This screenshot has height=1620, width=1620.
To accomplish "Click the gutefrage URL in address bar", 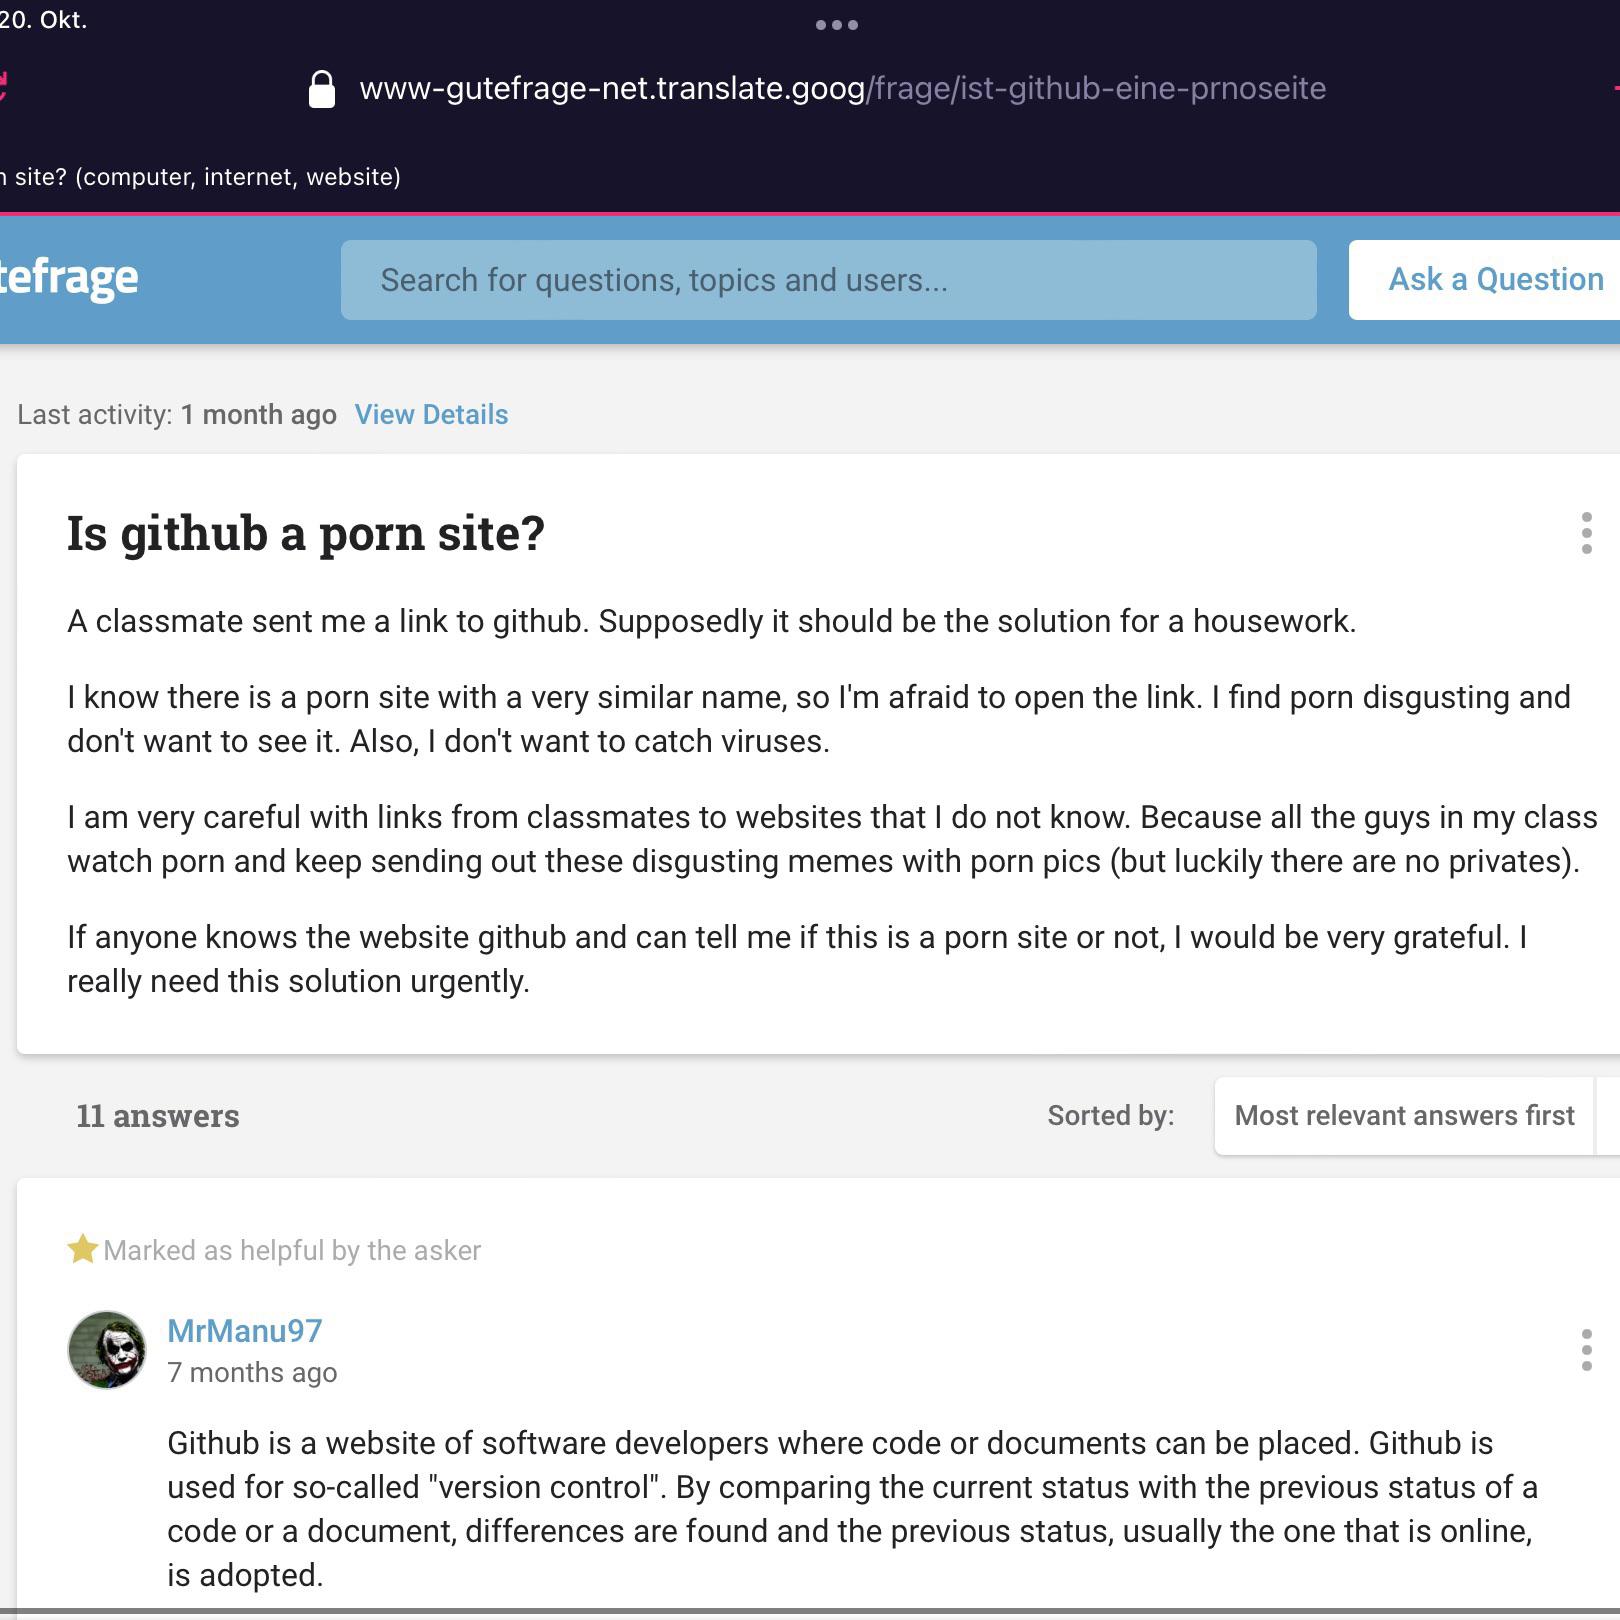I will point(842,89).
